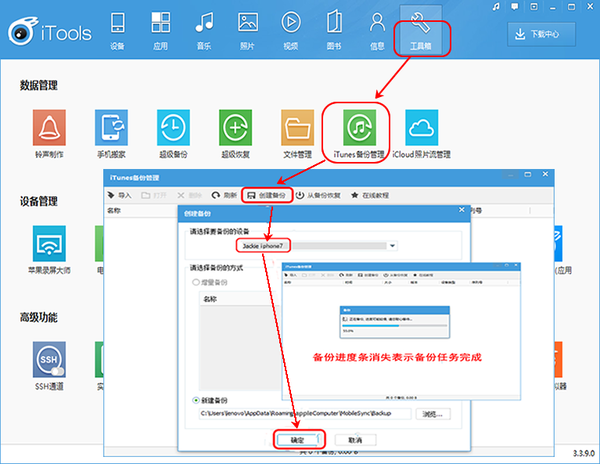Click the music note icon in title bar
Screen dimensions: 600x464
(496, 7)
